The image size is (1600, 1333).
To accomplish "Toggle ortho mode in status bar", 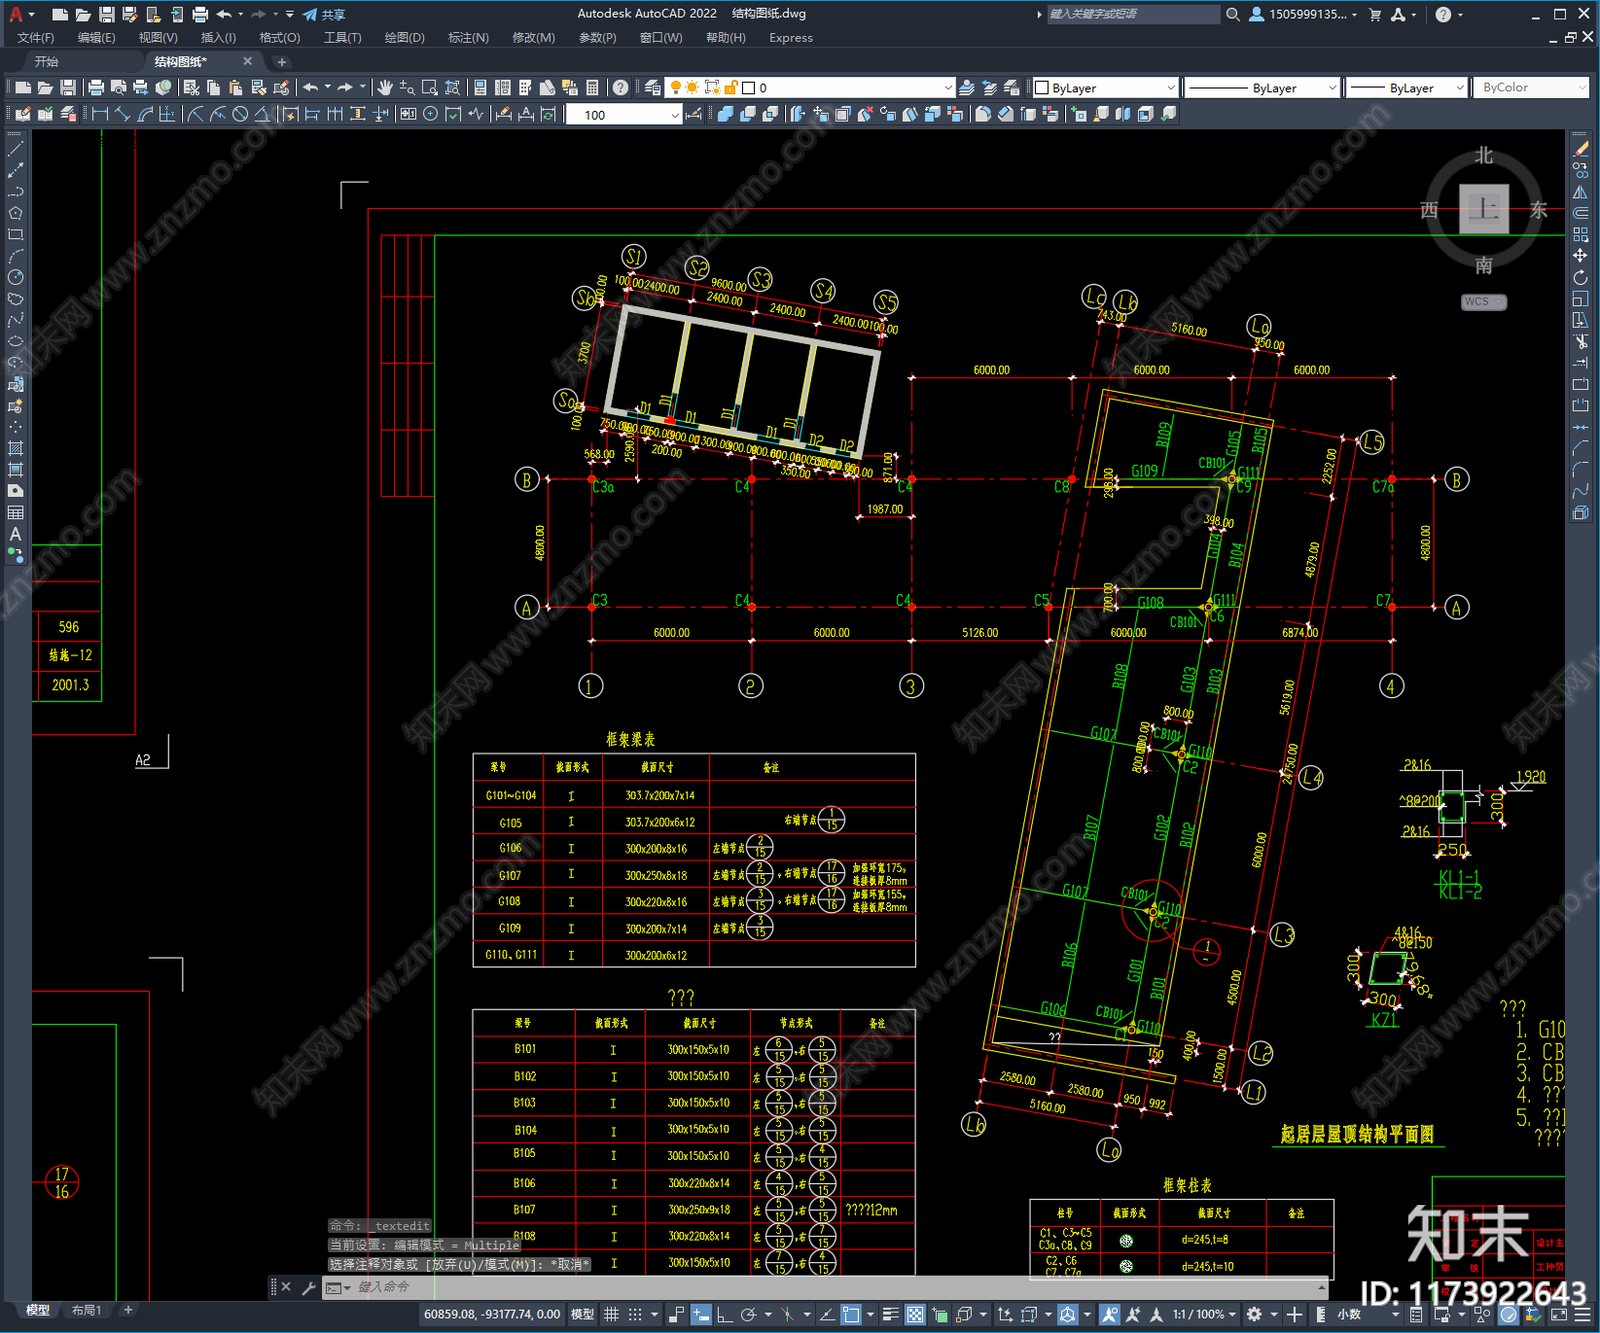I will point(724,1314).
